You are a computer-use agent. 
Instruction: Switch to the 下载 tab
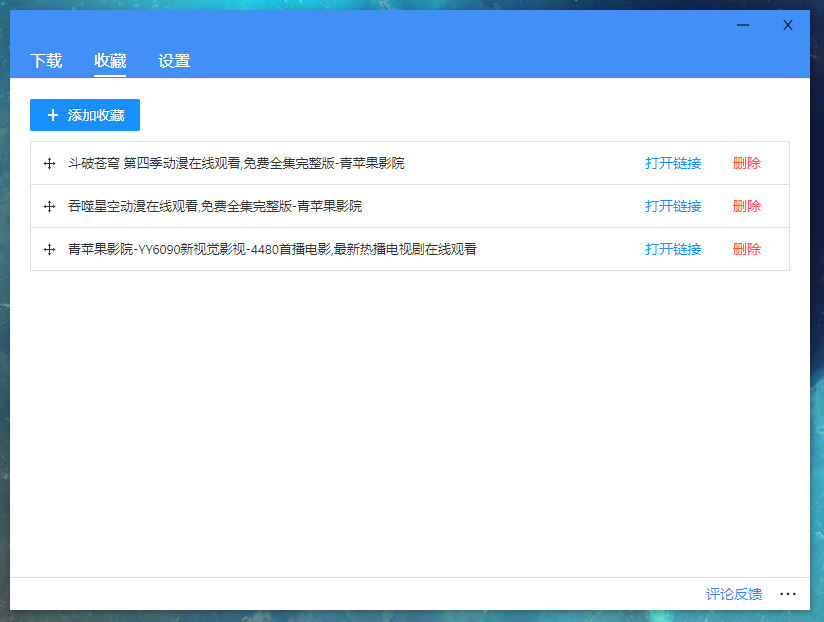[46, 61]
